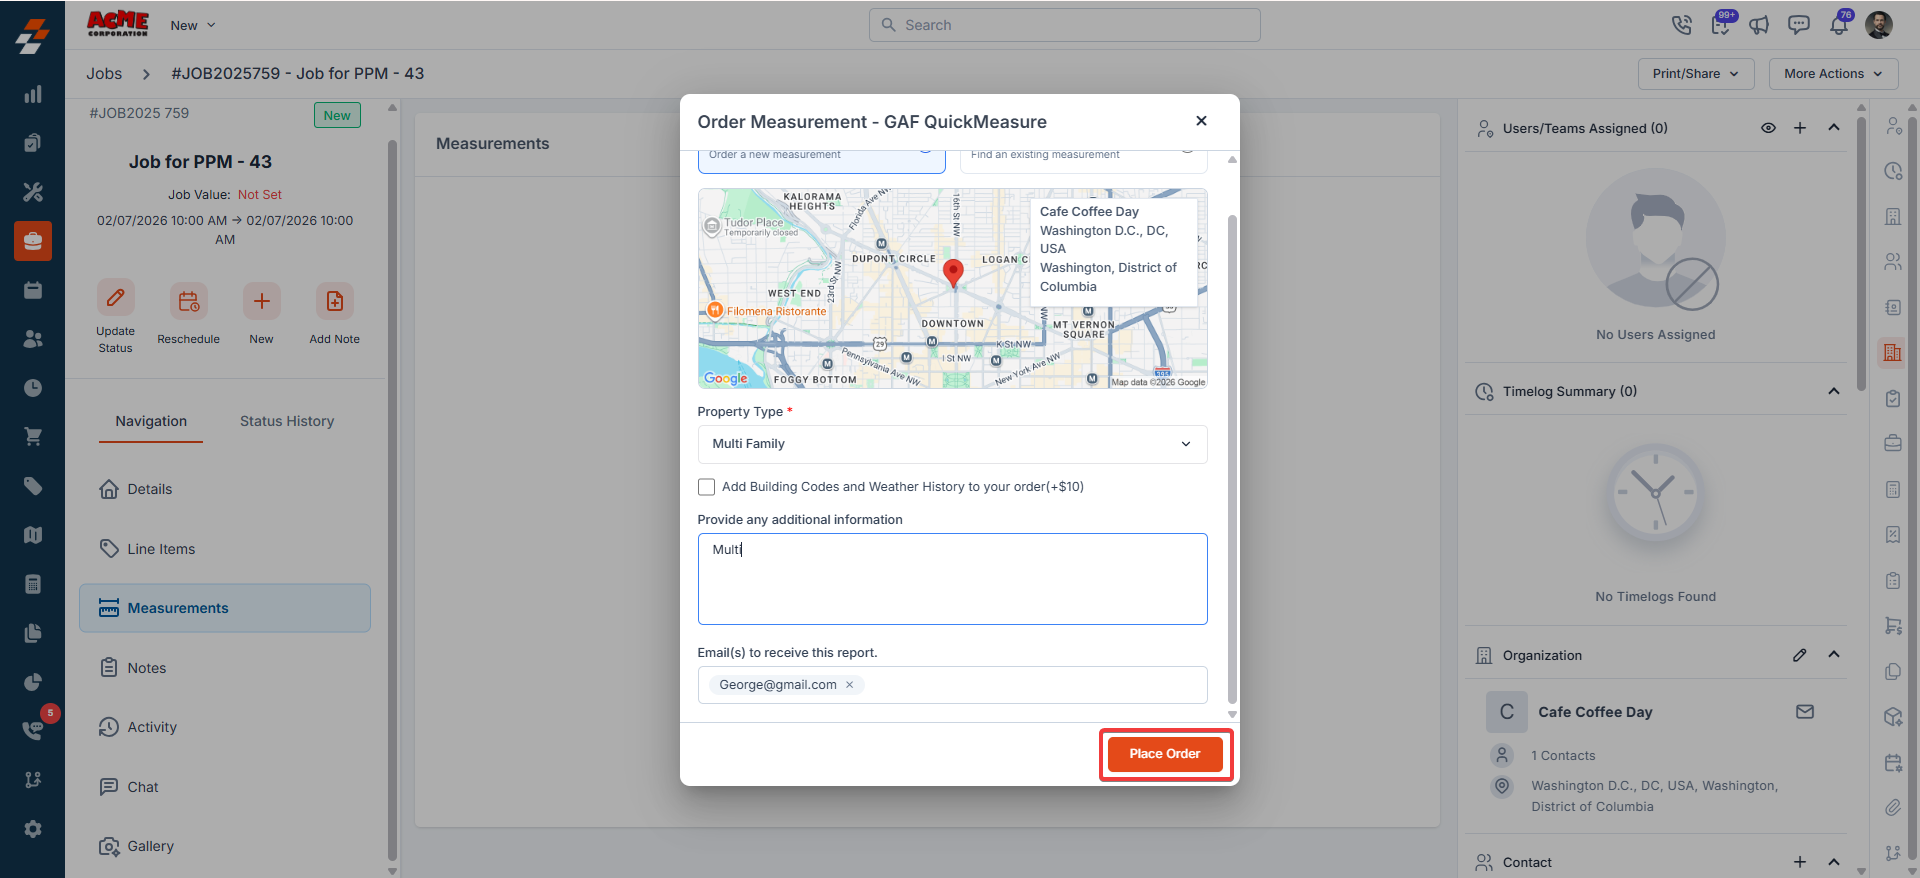Collapse the Organization section
This screenshot has width=1920, height=878.
click(1834, 655)
